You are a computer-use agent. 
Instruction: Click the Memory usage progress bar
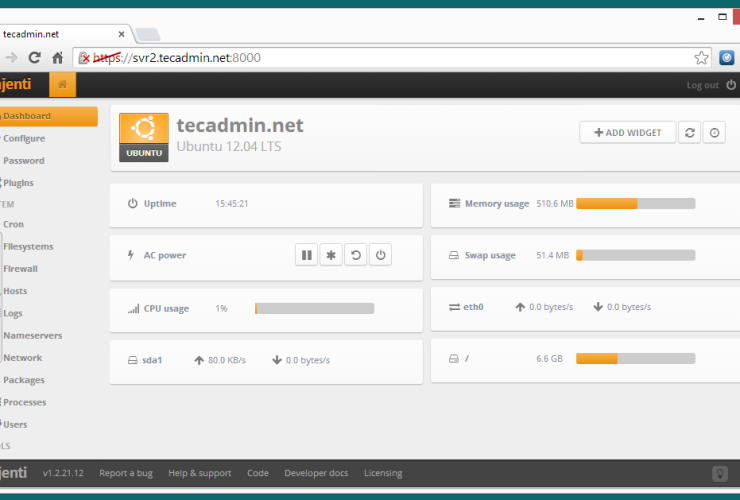click(635, 204)
